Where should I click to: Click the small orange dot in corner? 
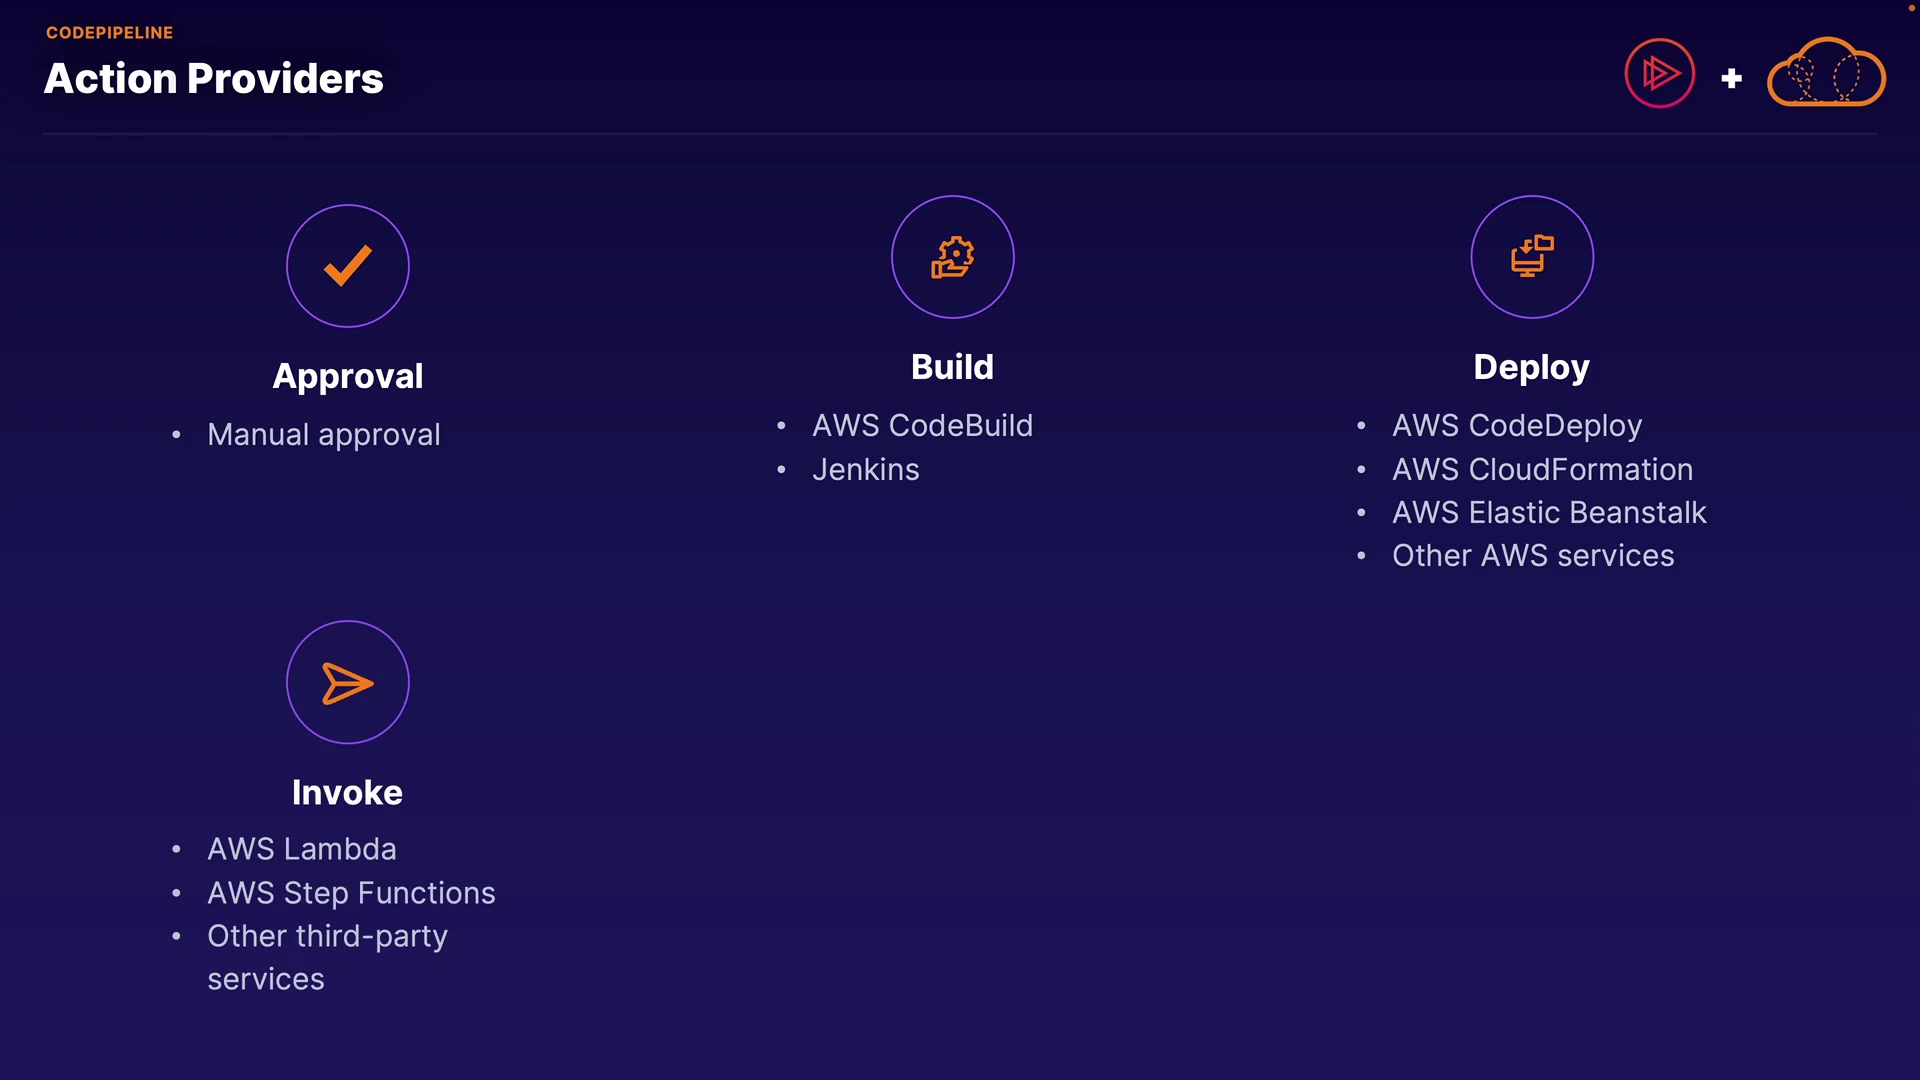pyautogui.click(x=1911, y=8)
